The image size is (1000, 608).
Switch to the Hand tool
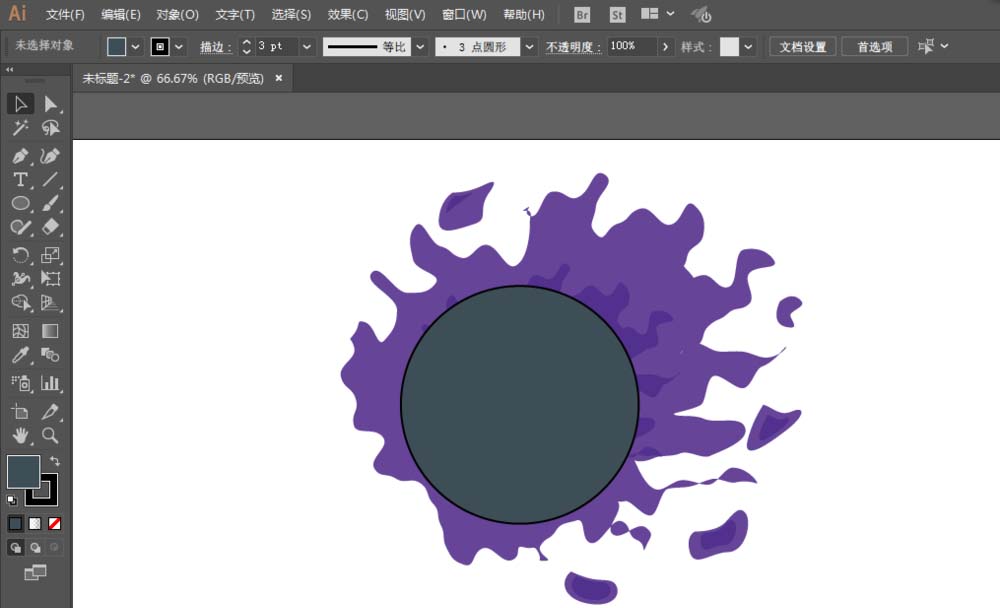tap(20, 435)
